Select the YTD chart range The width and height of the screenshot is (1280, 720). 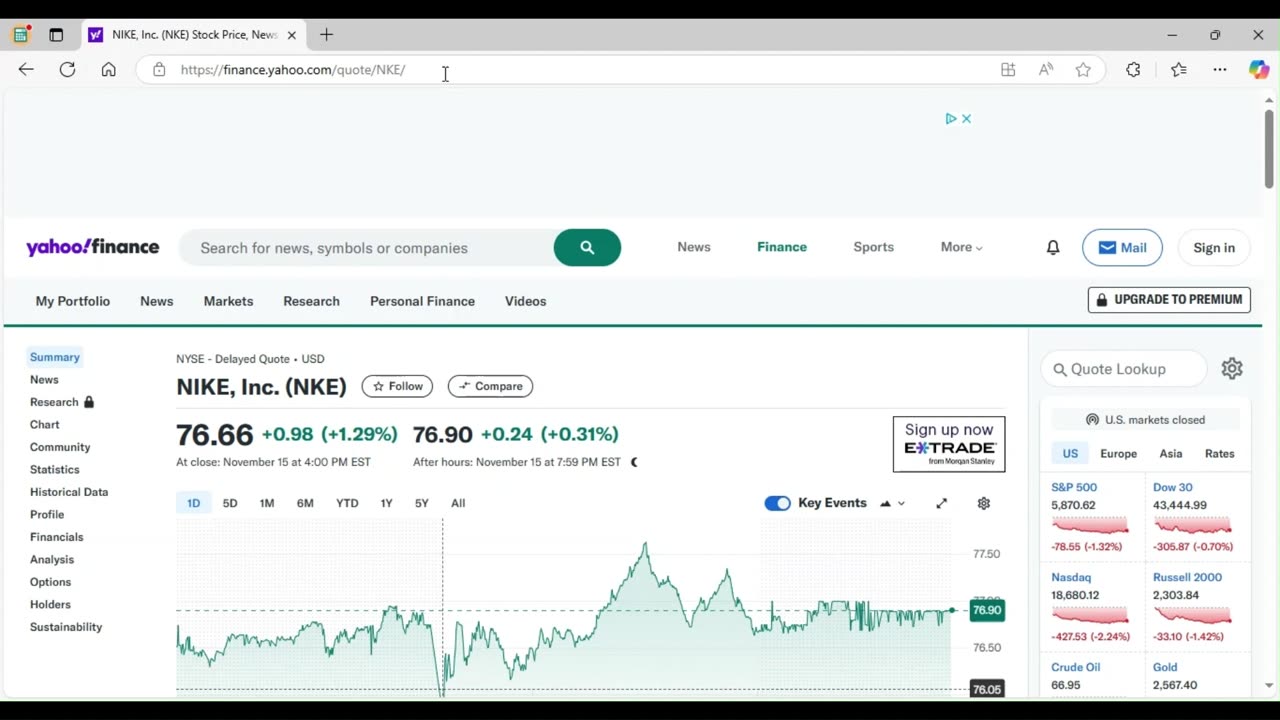[347, 503]
